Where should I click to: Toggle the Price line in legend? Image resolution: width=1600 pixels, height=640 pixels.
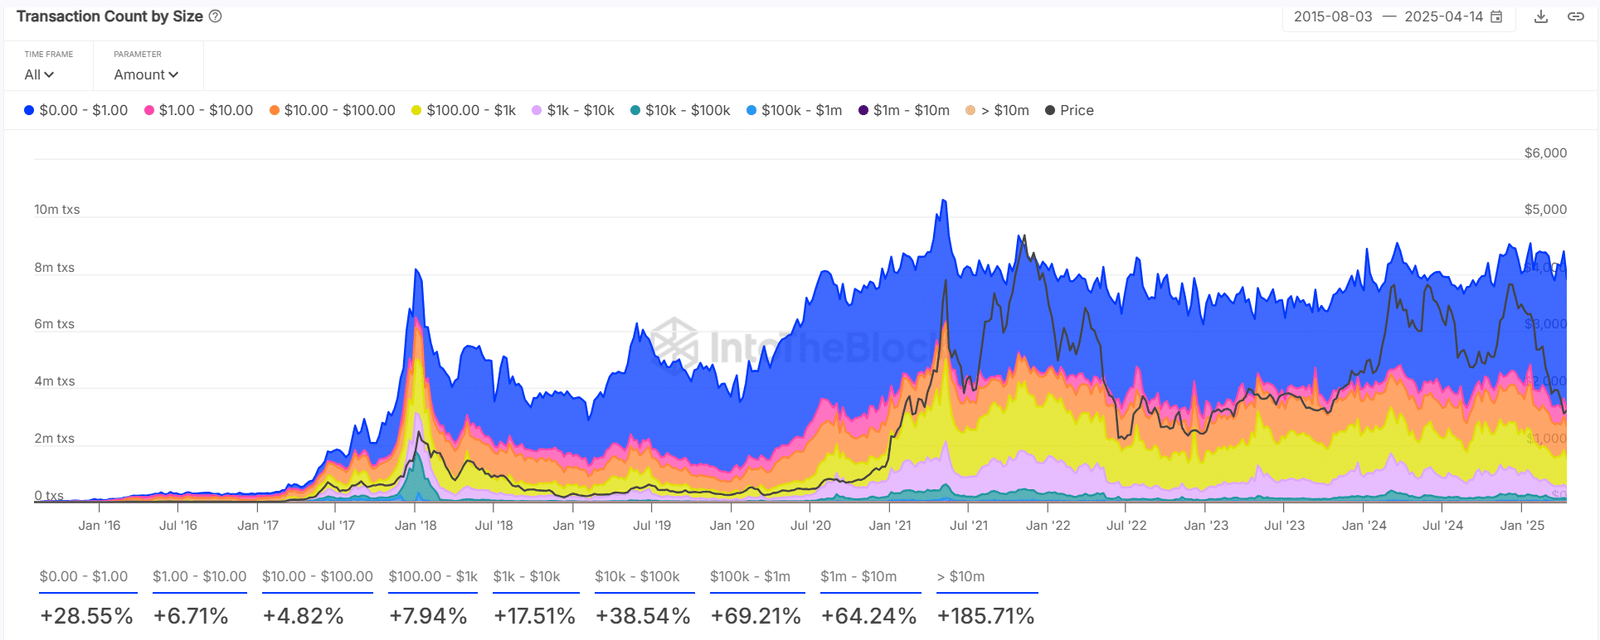coord(1069,110)
